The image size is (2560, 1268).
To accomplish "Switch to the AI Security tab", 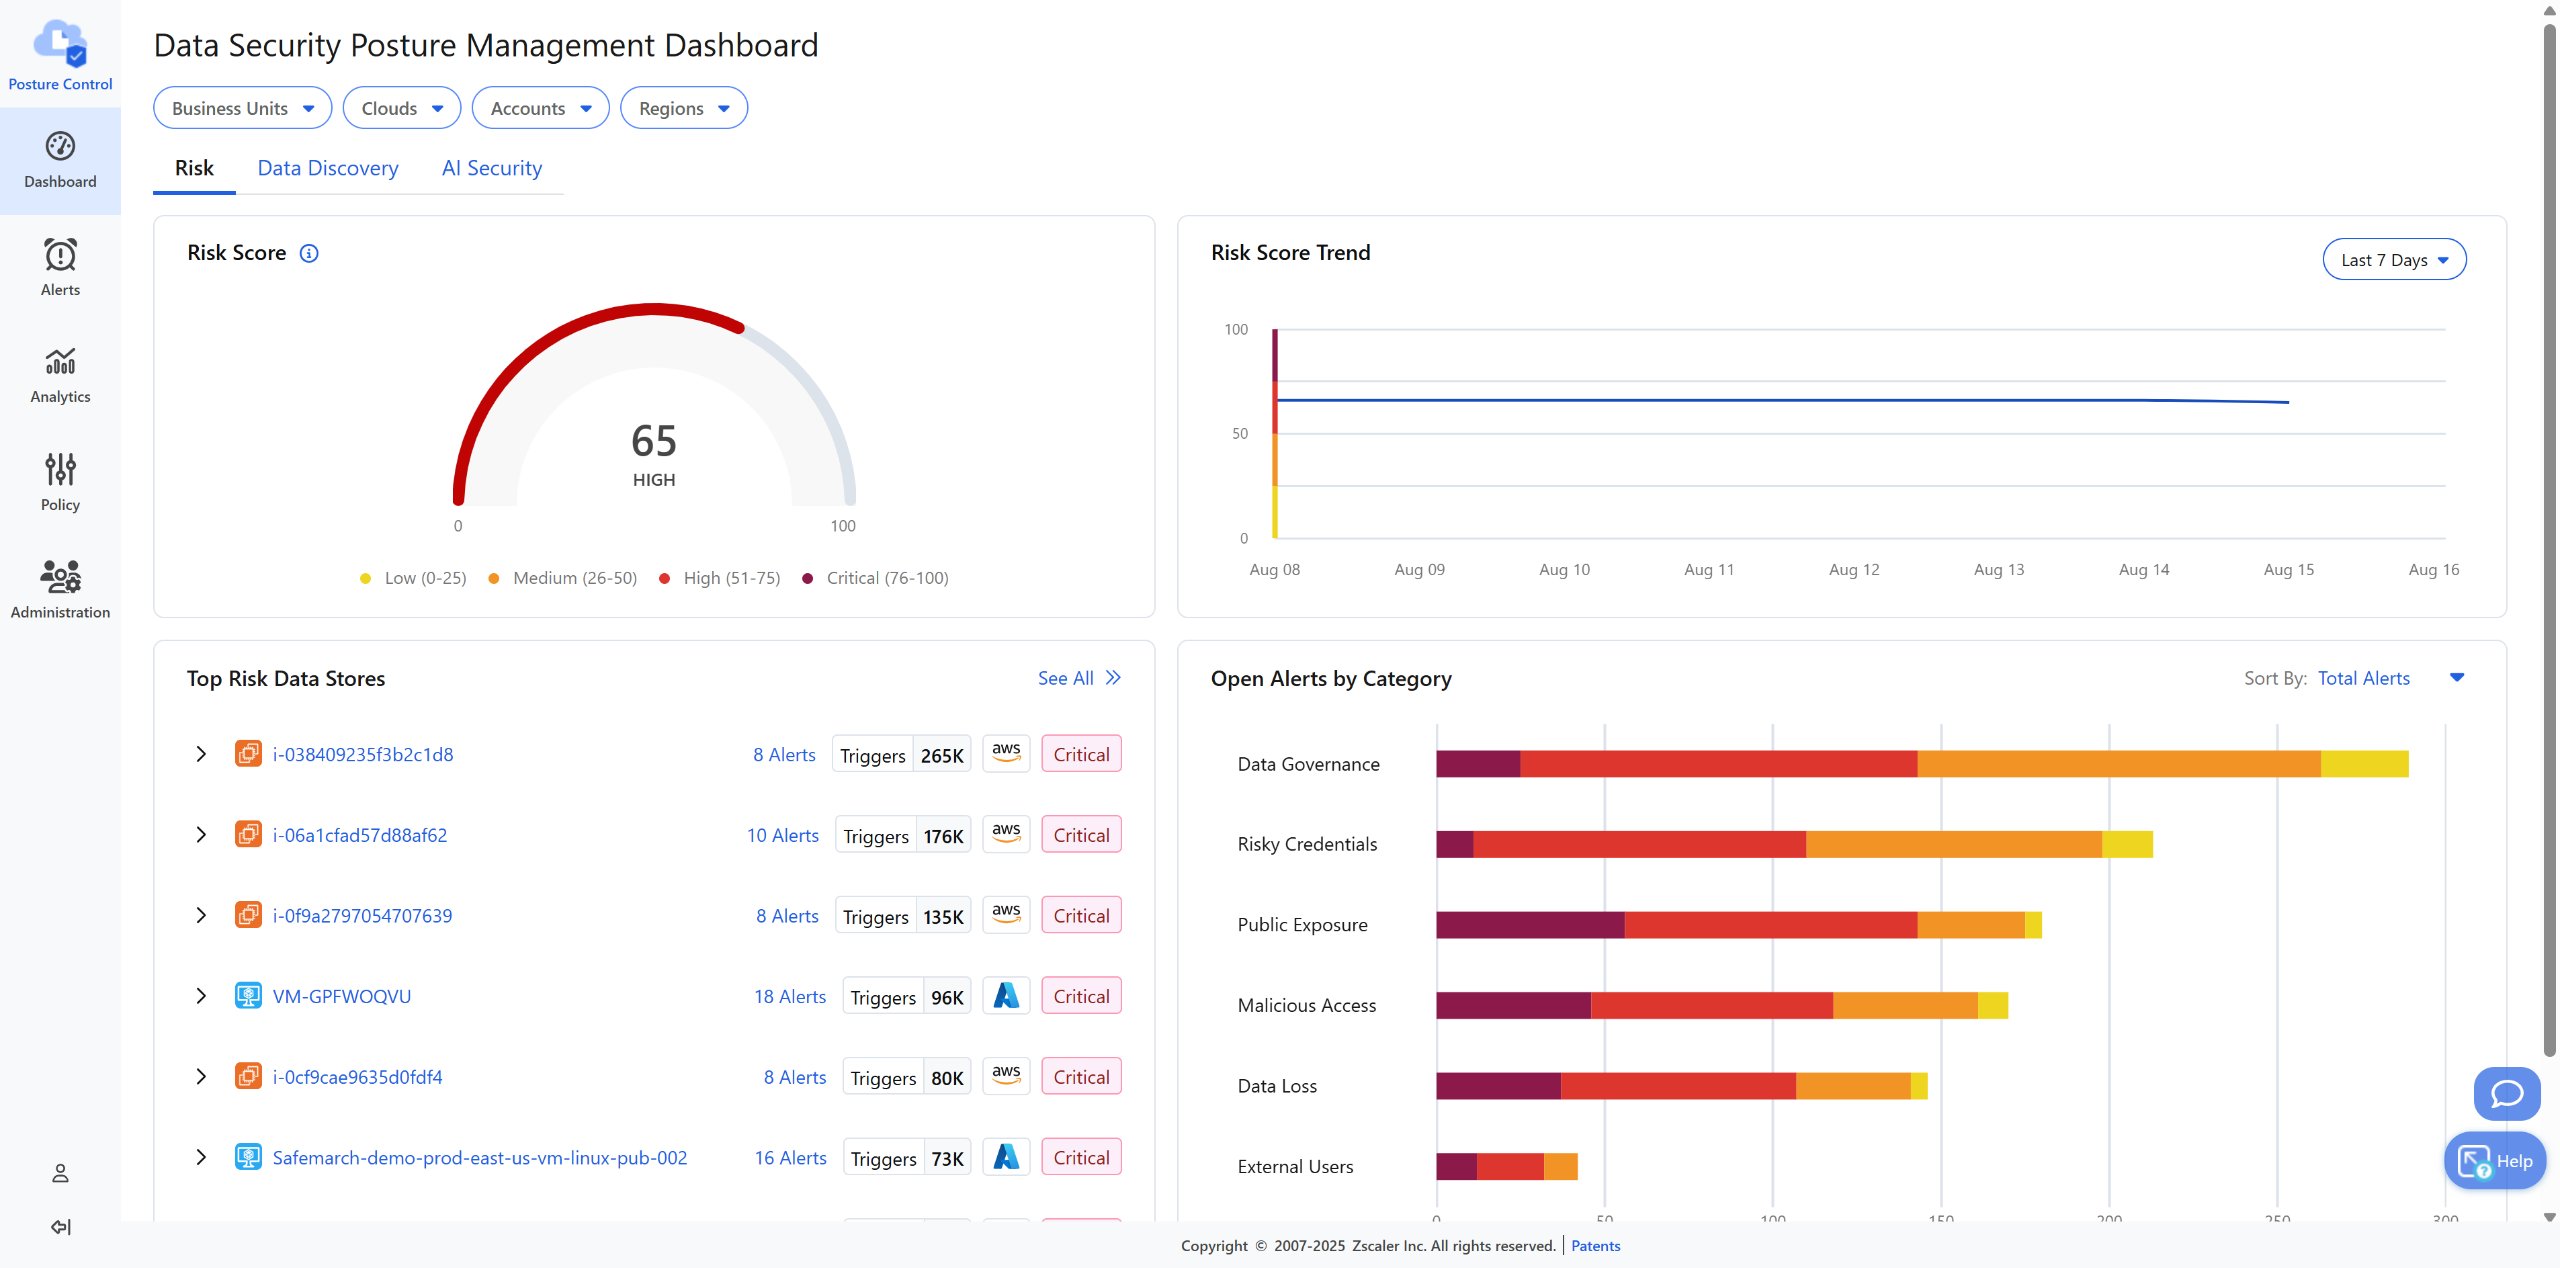I will 492,168.
